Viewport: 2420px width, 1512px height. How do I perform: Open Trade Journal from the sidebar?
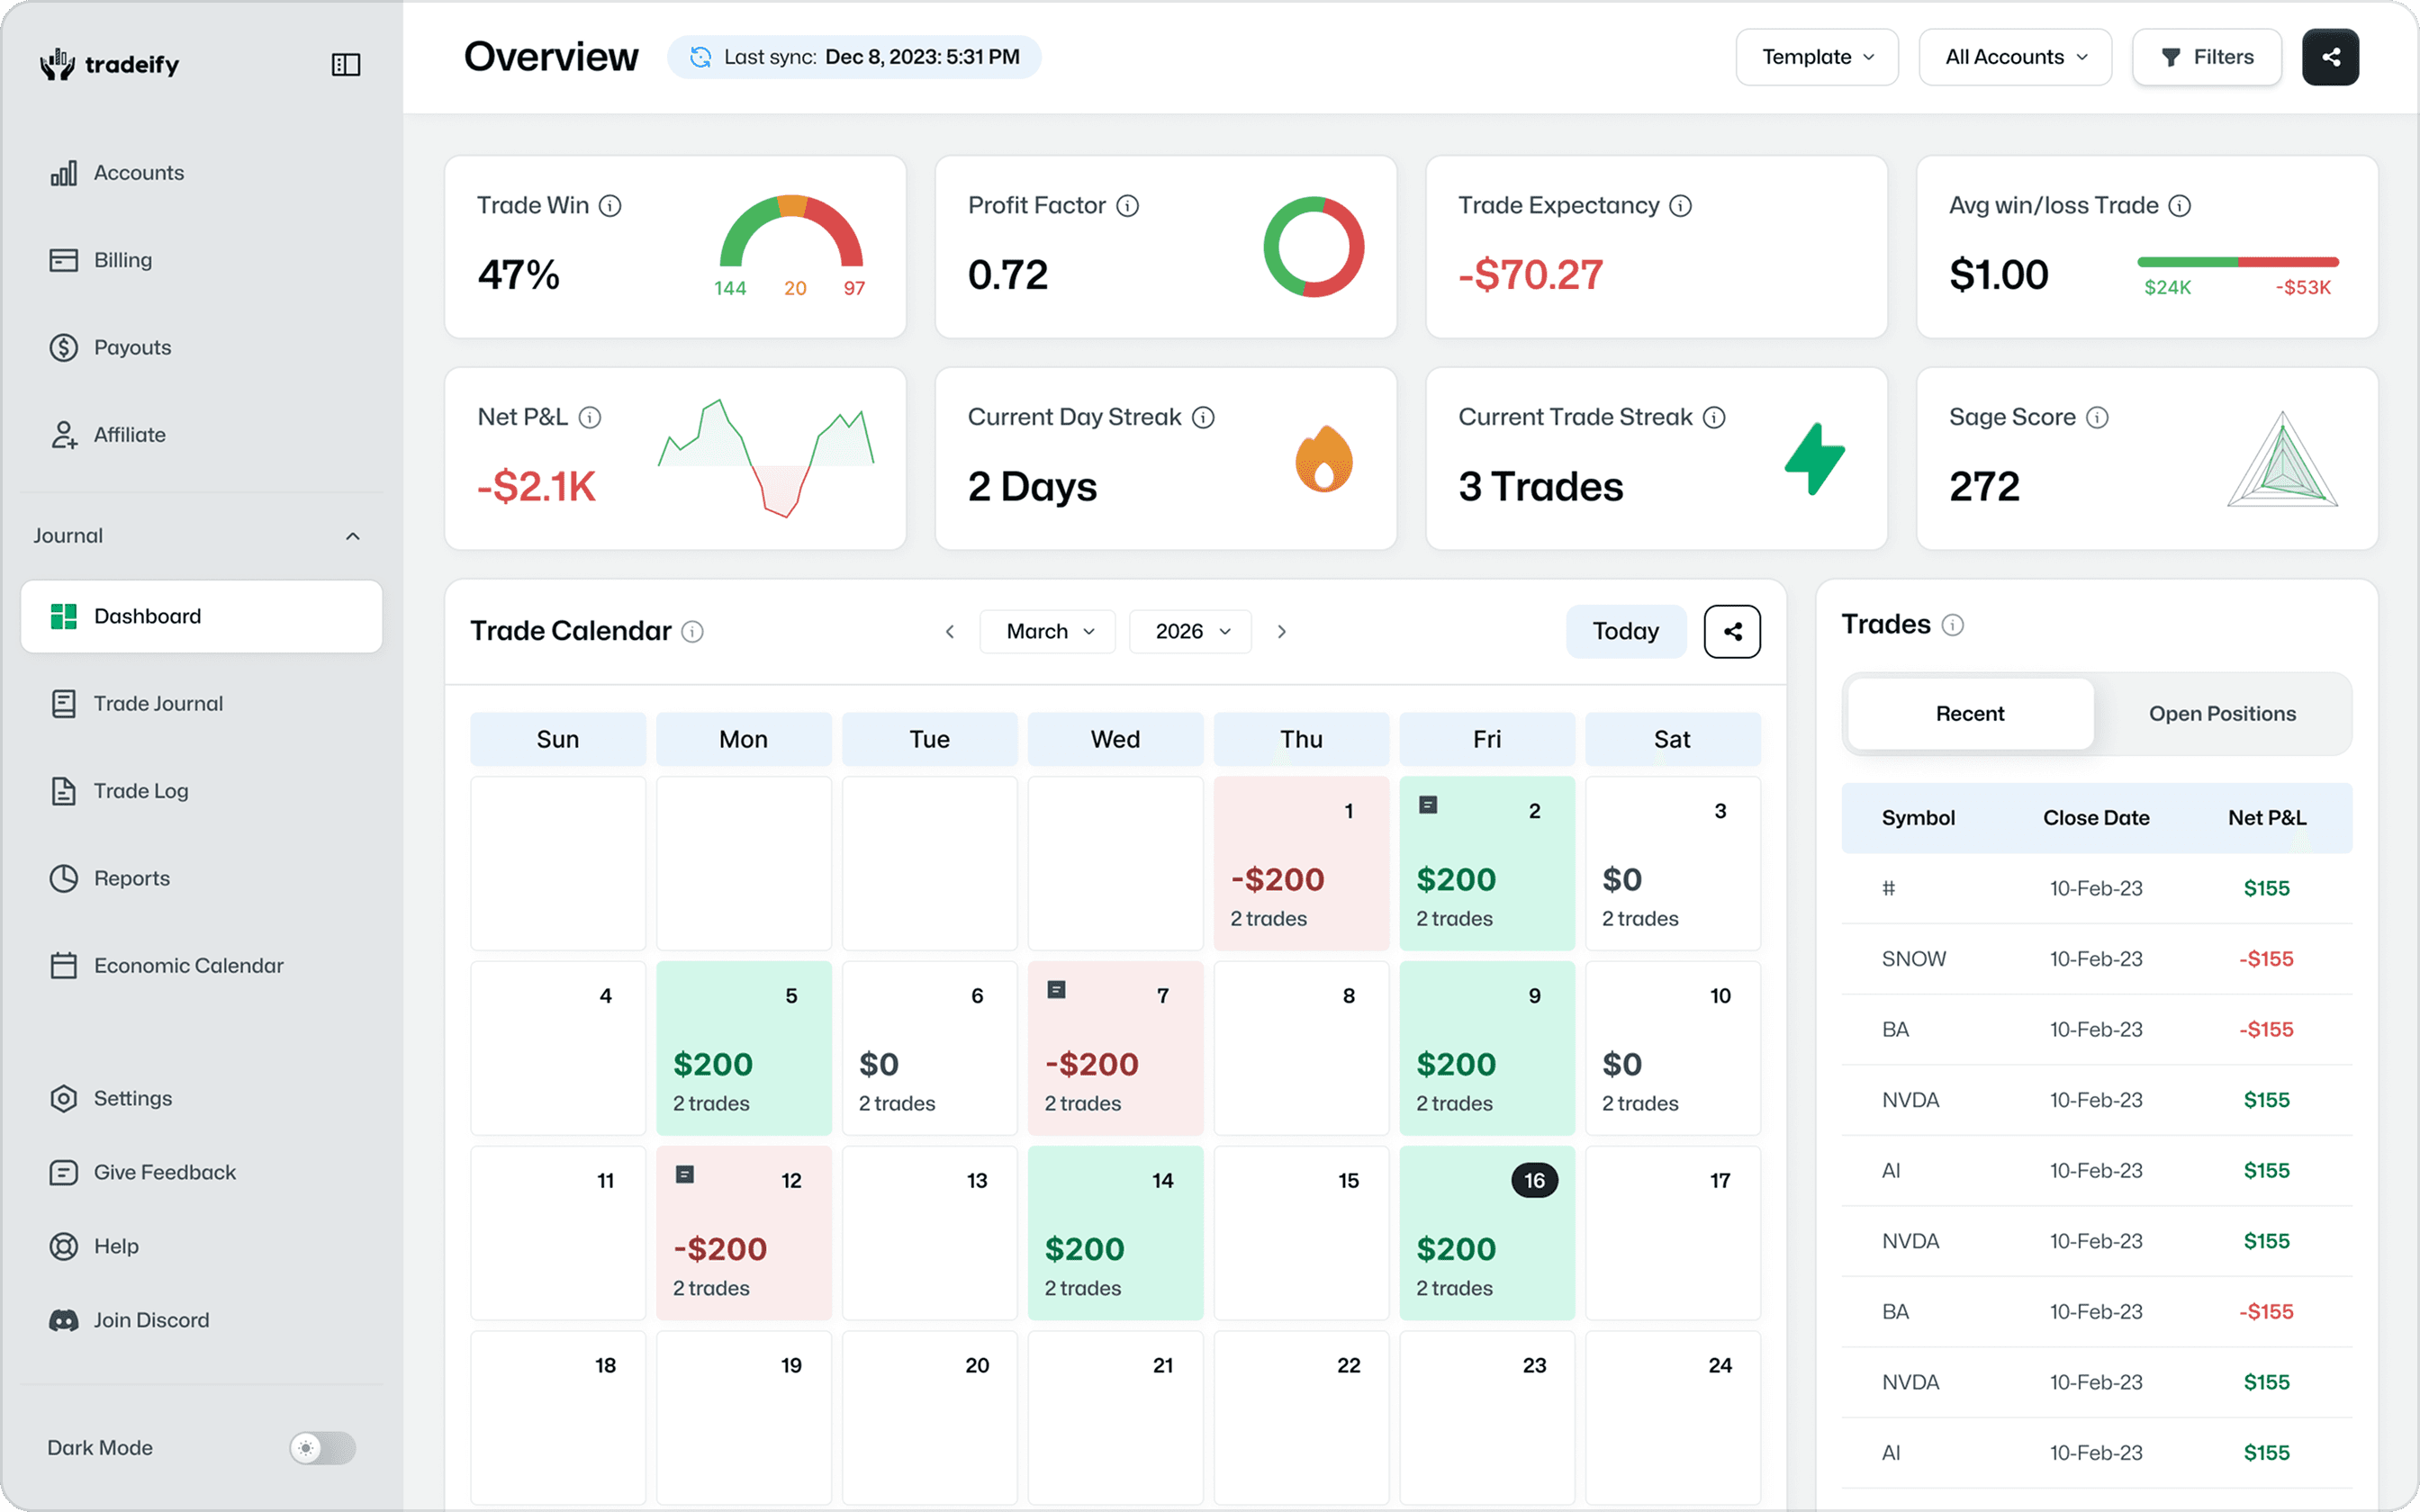[158, 703]
